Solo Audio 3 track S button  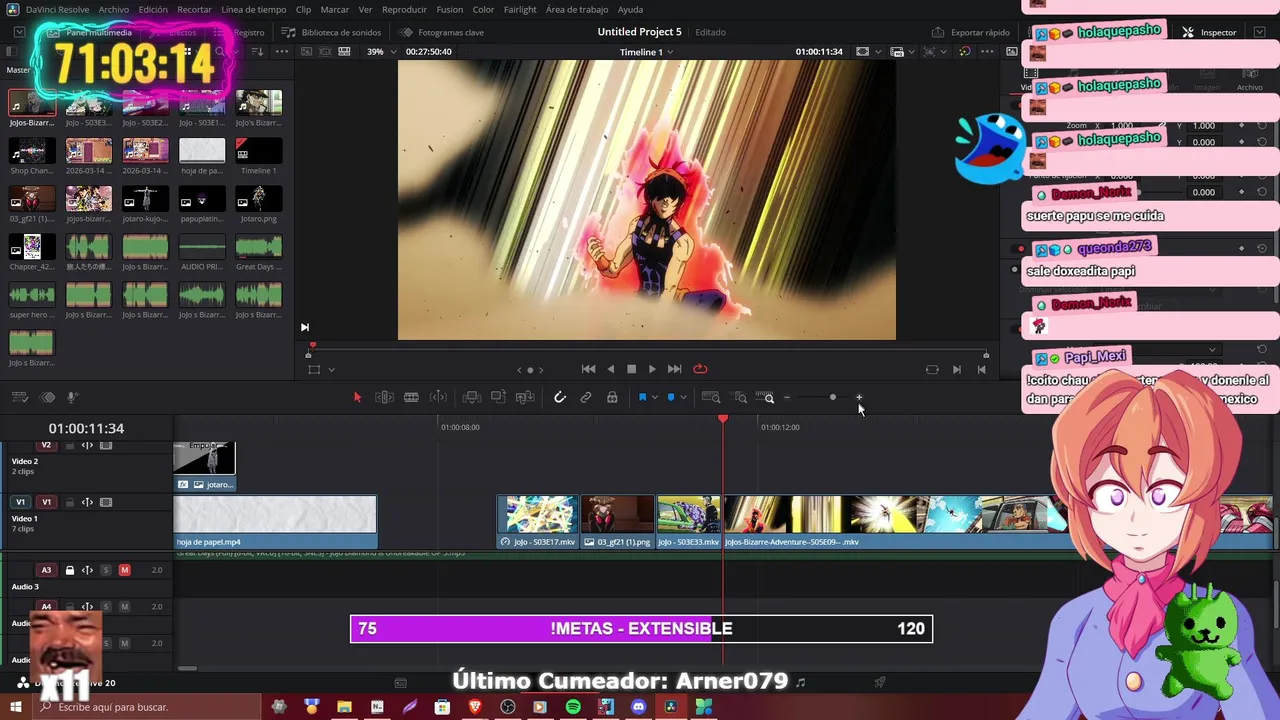click(106, 570)
